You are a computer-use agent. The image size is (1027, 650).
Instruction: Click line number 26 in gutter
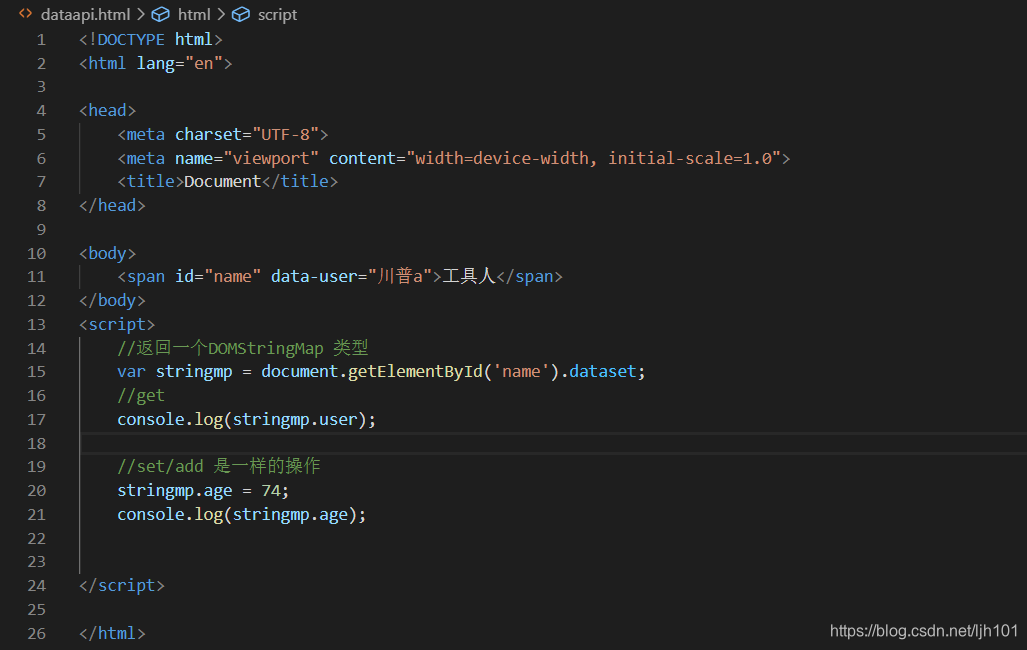37,634
